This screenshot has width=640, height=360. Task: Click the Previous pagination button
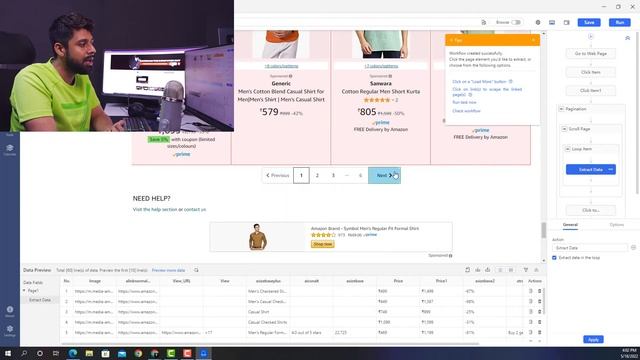[278, 176]
